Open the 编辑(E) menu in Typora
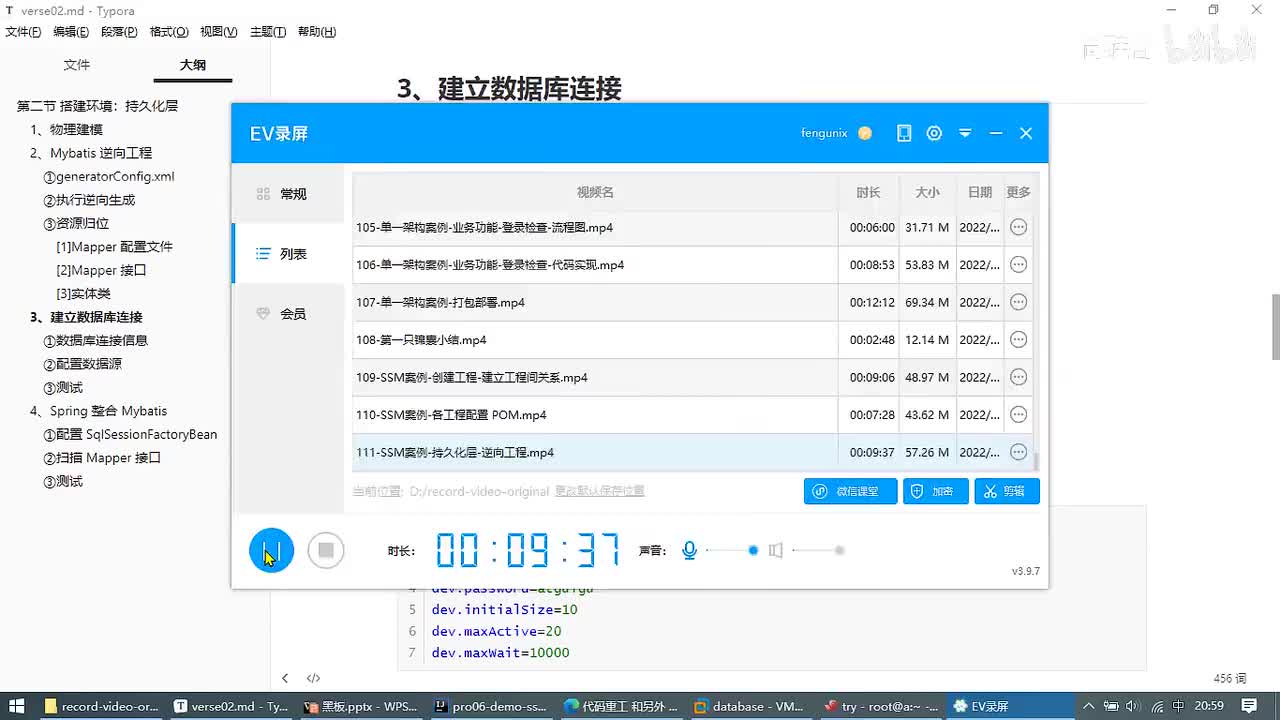The height and width of the screenshot is (720, 1280). click(x=71, y=32)
